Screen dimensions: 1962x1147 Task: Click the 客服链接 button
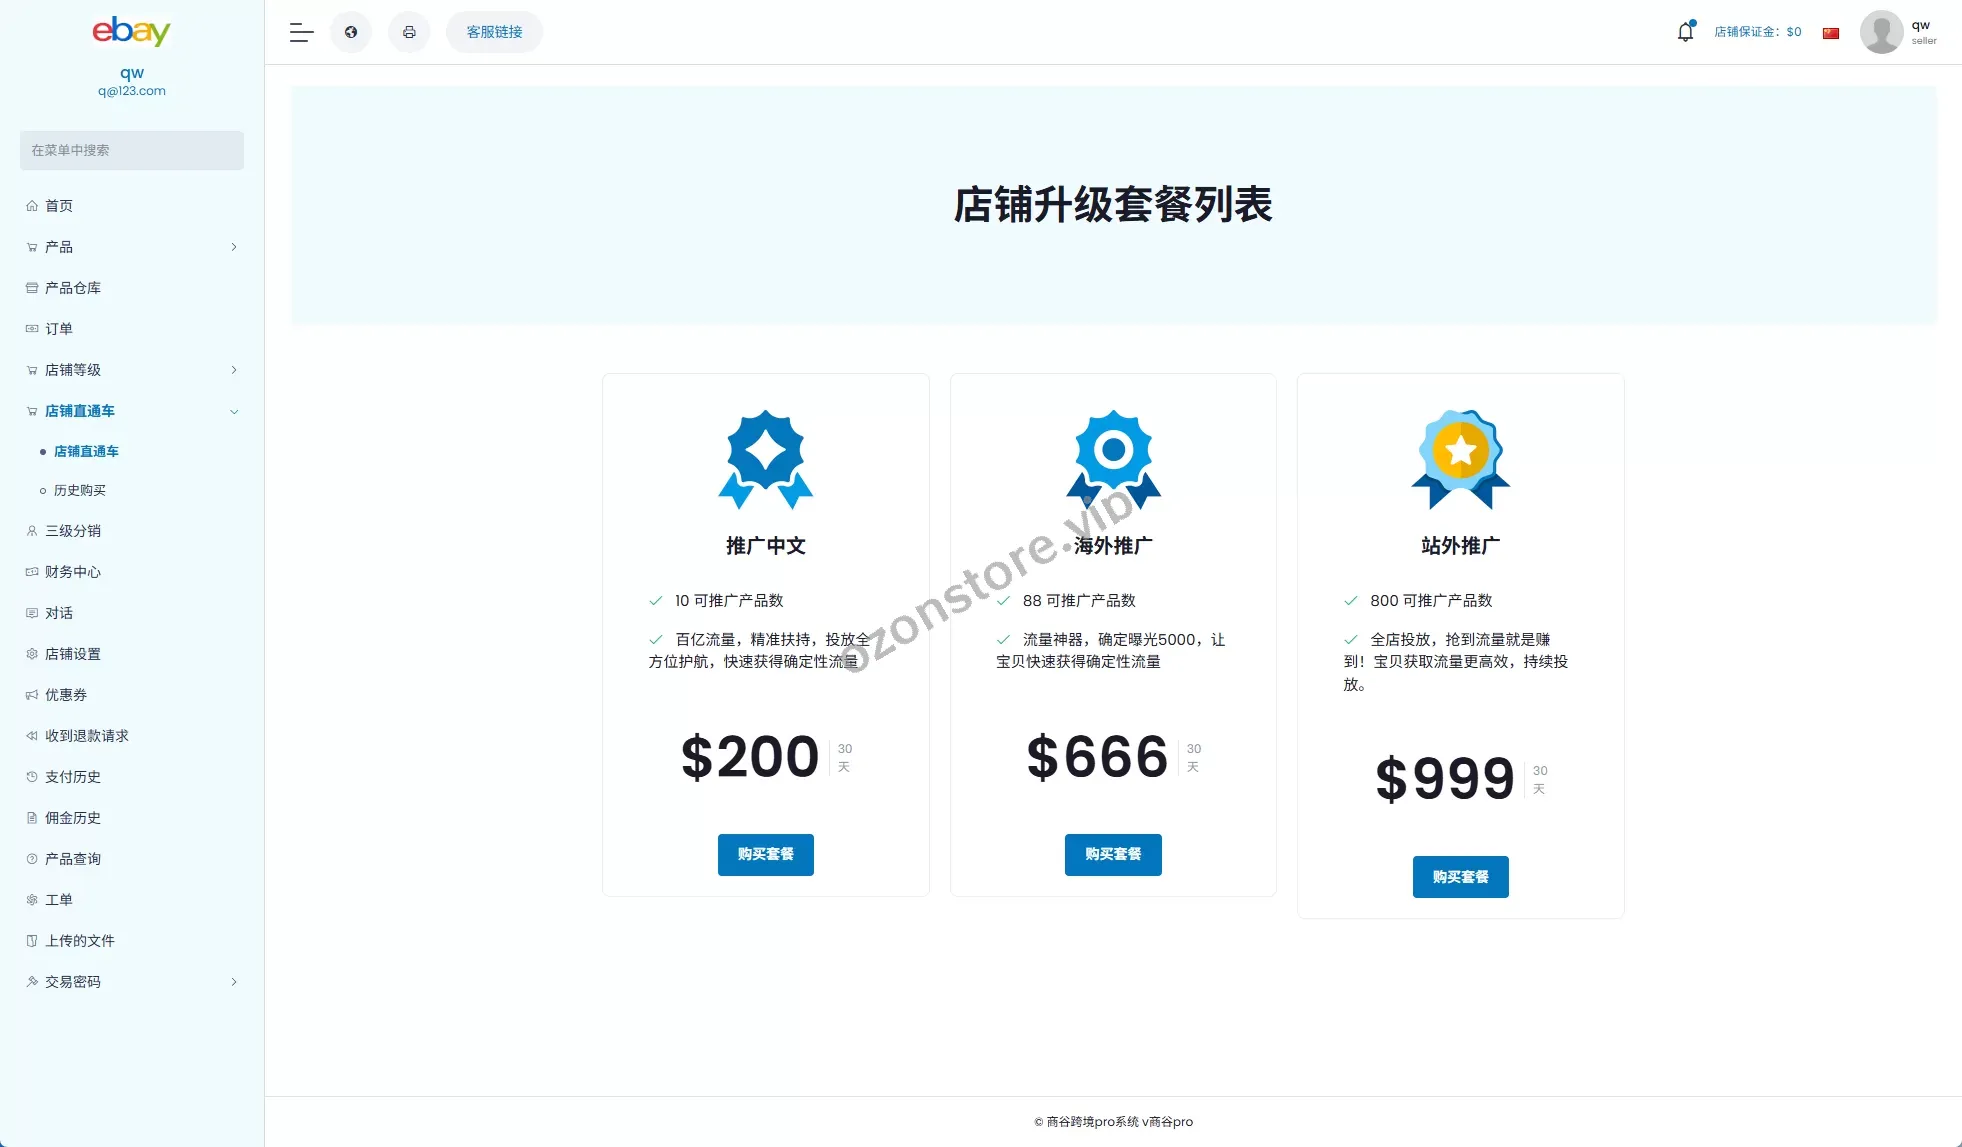[494, 32]
